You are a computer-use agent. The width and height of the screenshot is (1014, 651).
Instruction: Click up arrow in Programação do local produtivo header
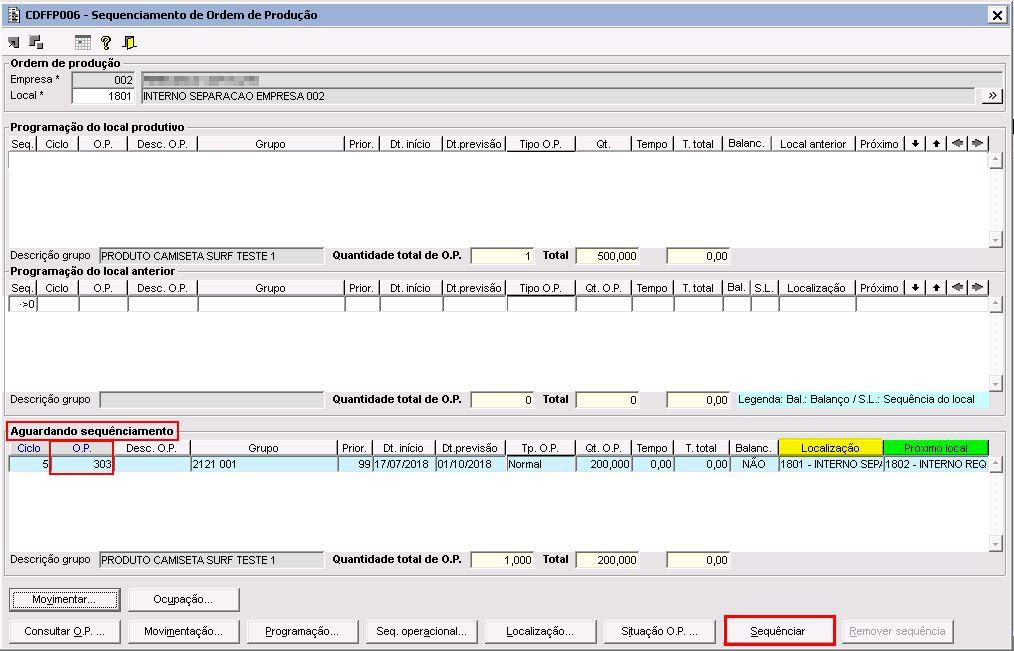coord(936,144)
